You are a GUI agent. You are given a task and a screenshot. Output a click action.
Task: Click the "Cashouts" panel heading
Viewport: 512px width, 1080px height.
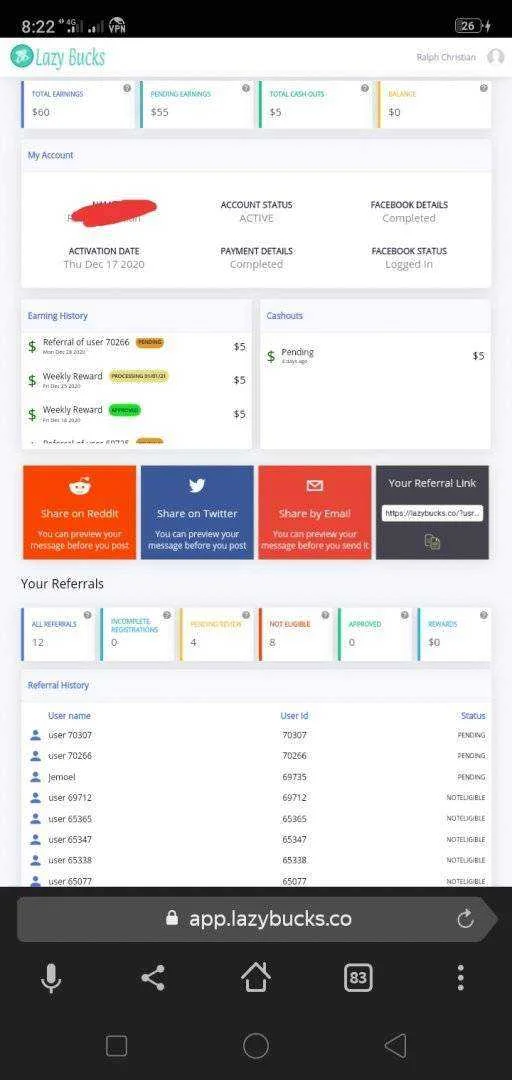tap(285, 315)
